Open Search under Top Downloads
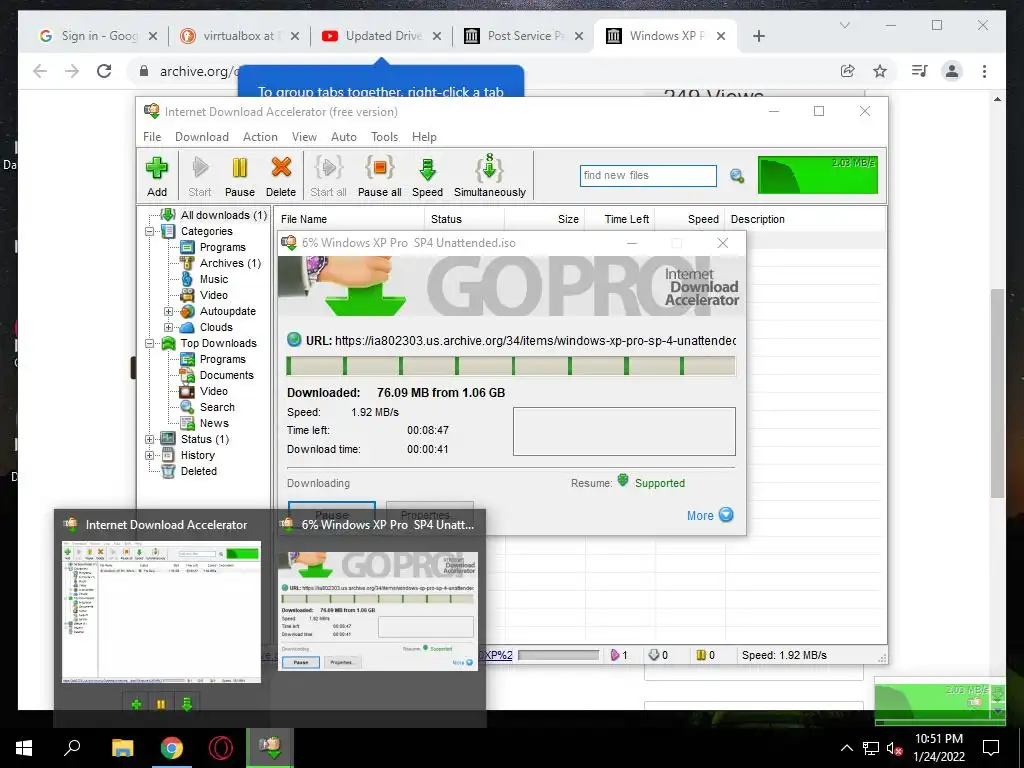 click(217, 407)
